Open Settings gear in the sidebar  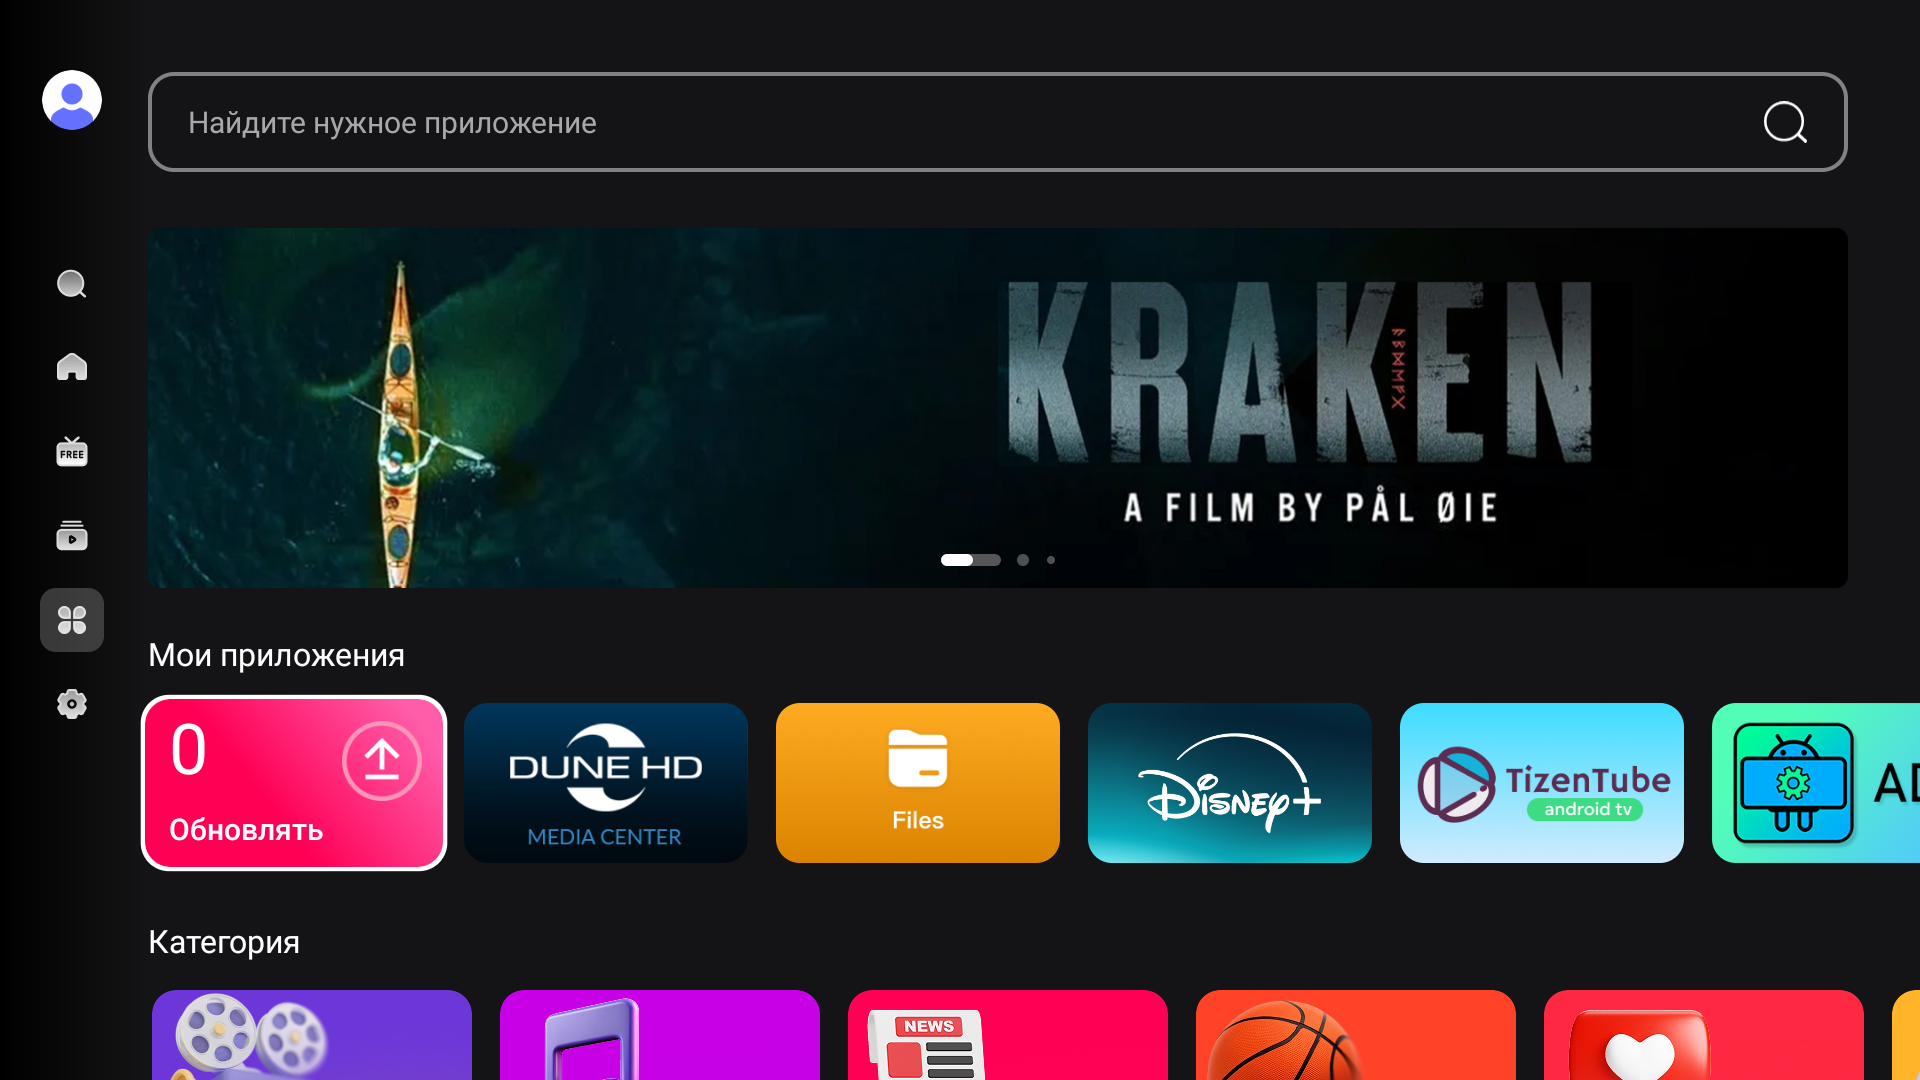click(x=72, y=704)
